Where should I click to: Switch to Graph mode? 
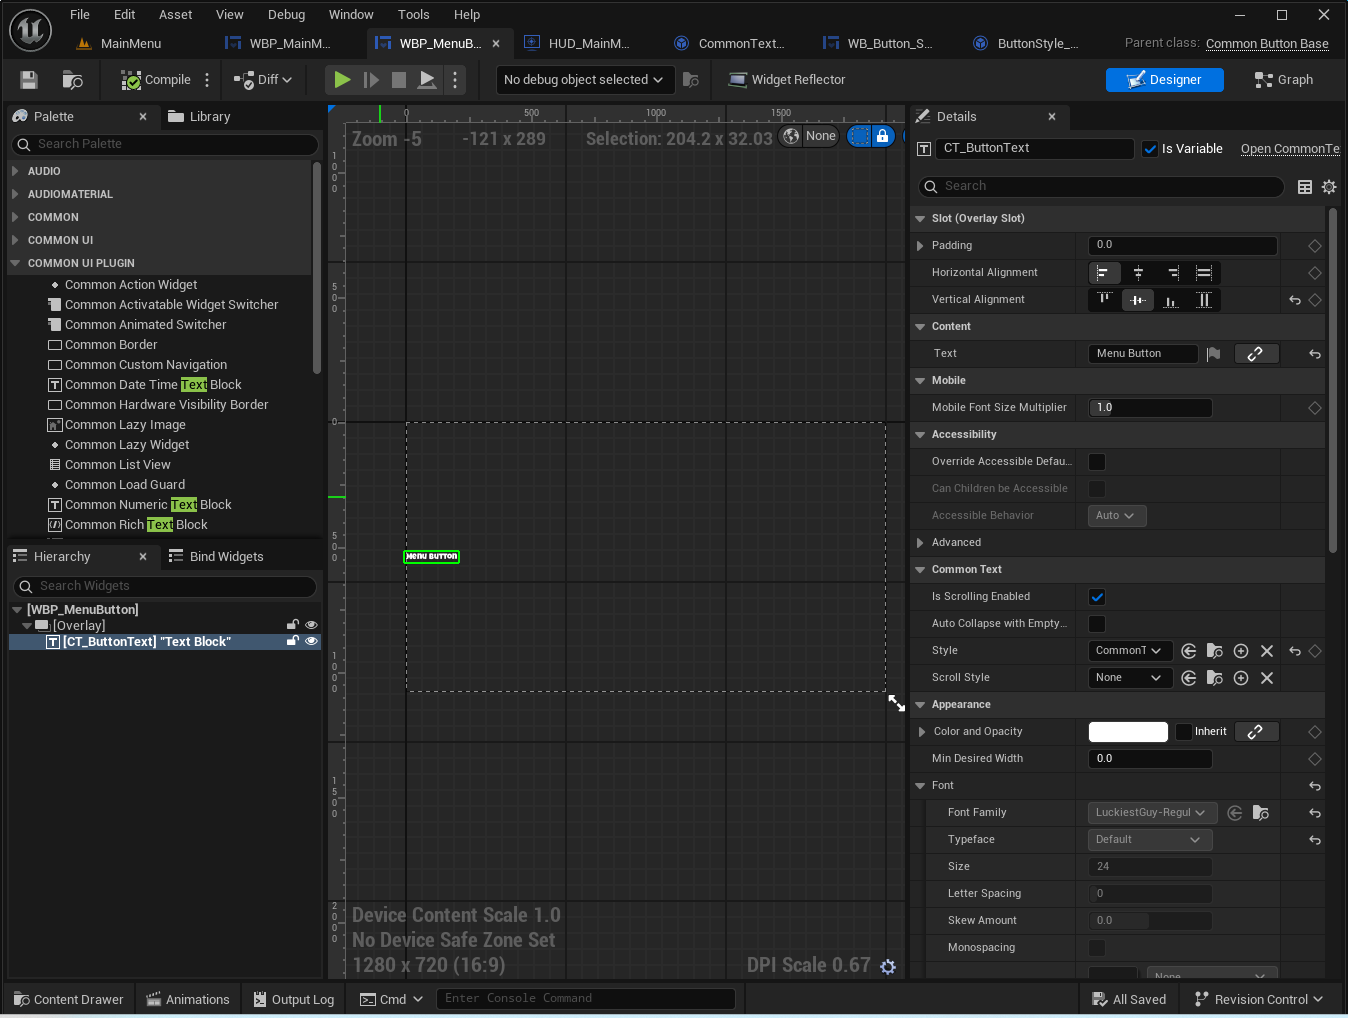(x=1284, y=80)
